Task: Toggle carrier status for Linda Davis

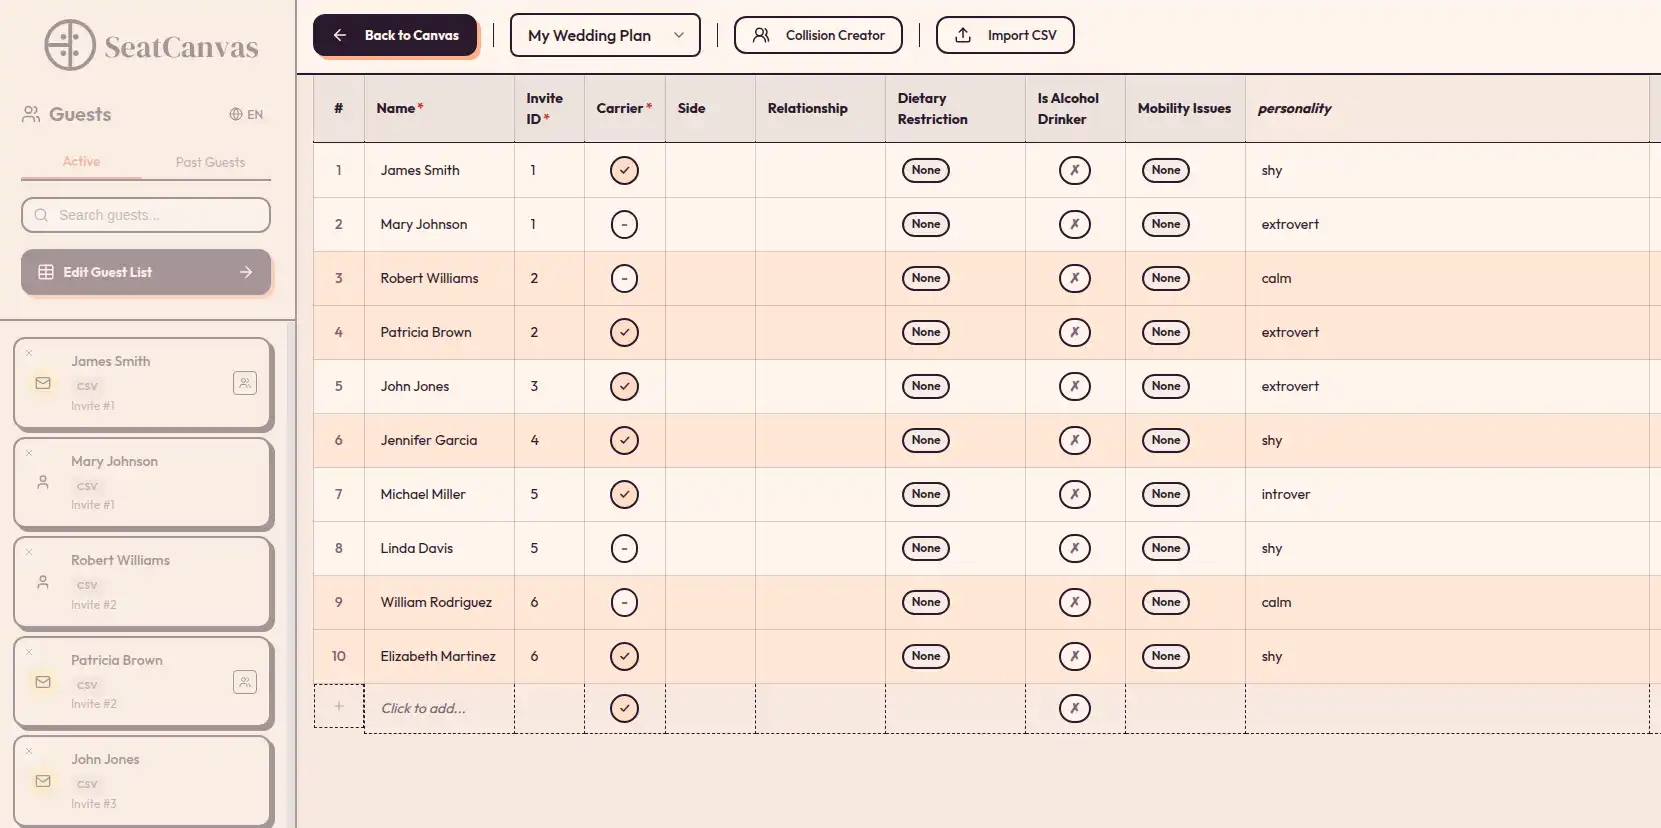Action: (624, 548)
